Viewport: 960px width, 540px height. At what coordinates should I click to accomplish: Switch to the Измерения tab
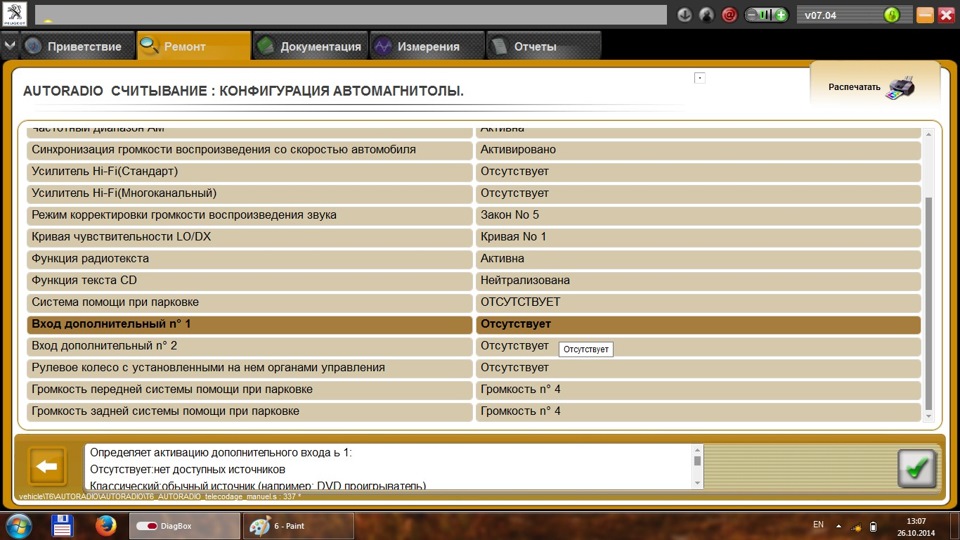(427, 47)
